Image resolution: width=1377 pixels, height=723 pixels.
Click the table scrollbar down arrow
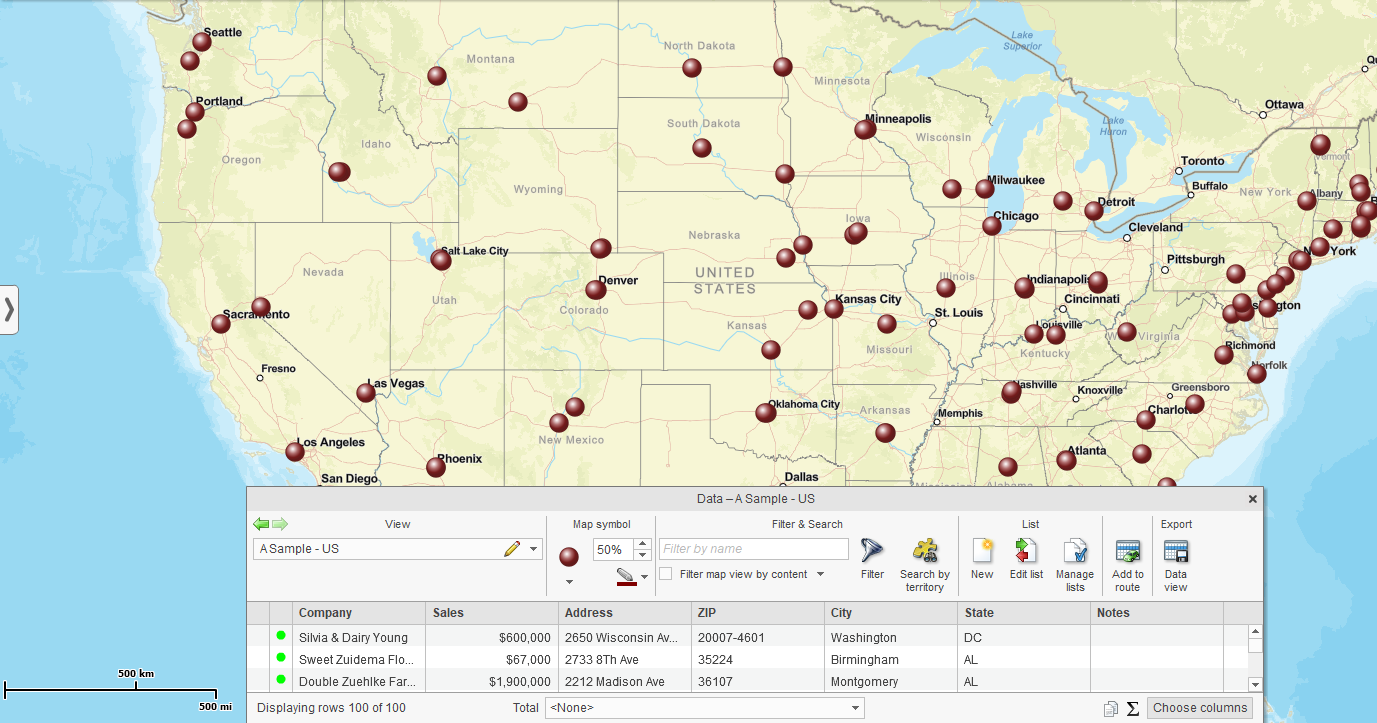point(1255,684)
